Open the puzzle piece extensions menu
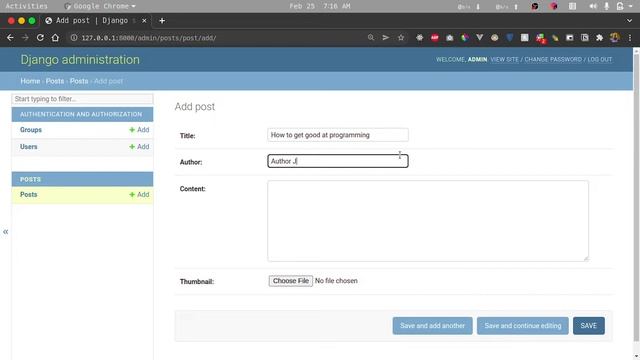640x360 pixels. pos(600,38)
